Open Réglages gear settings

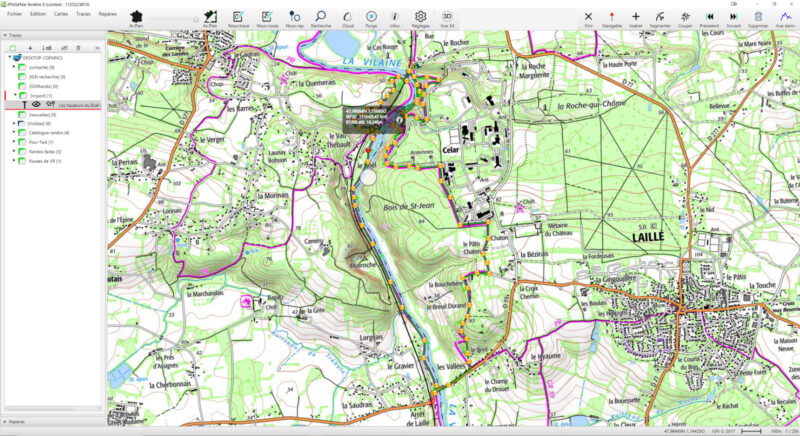click(x=421, y=18)
